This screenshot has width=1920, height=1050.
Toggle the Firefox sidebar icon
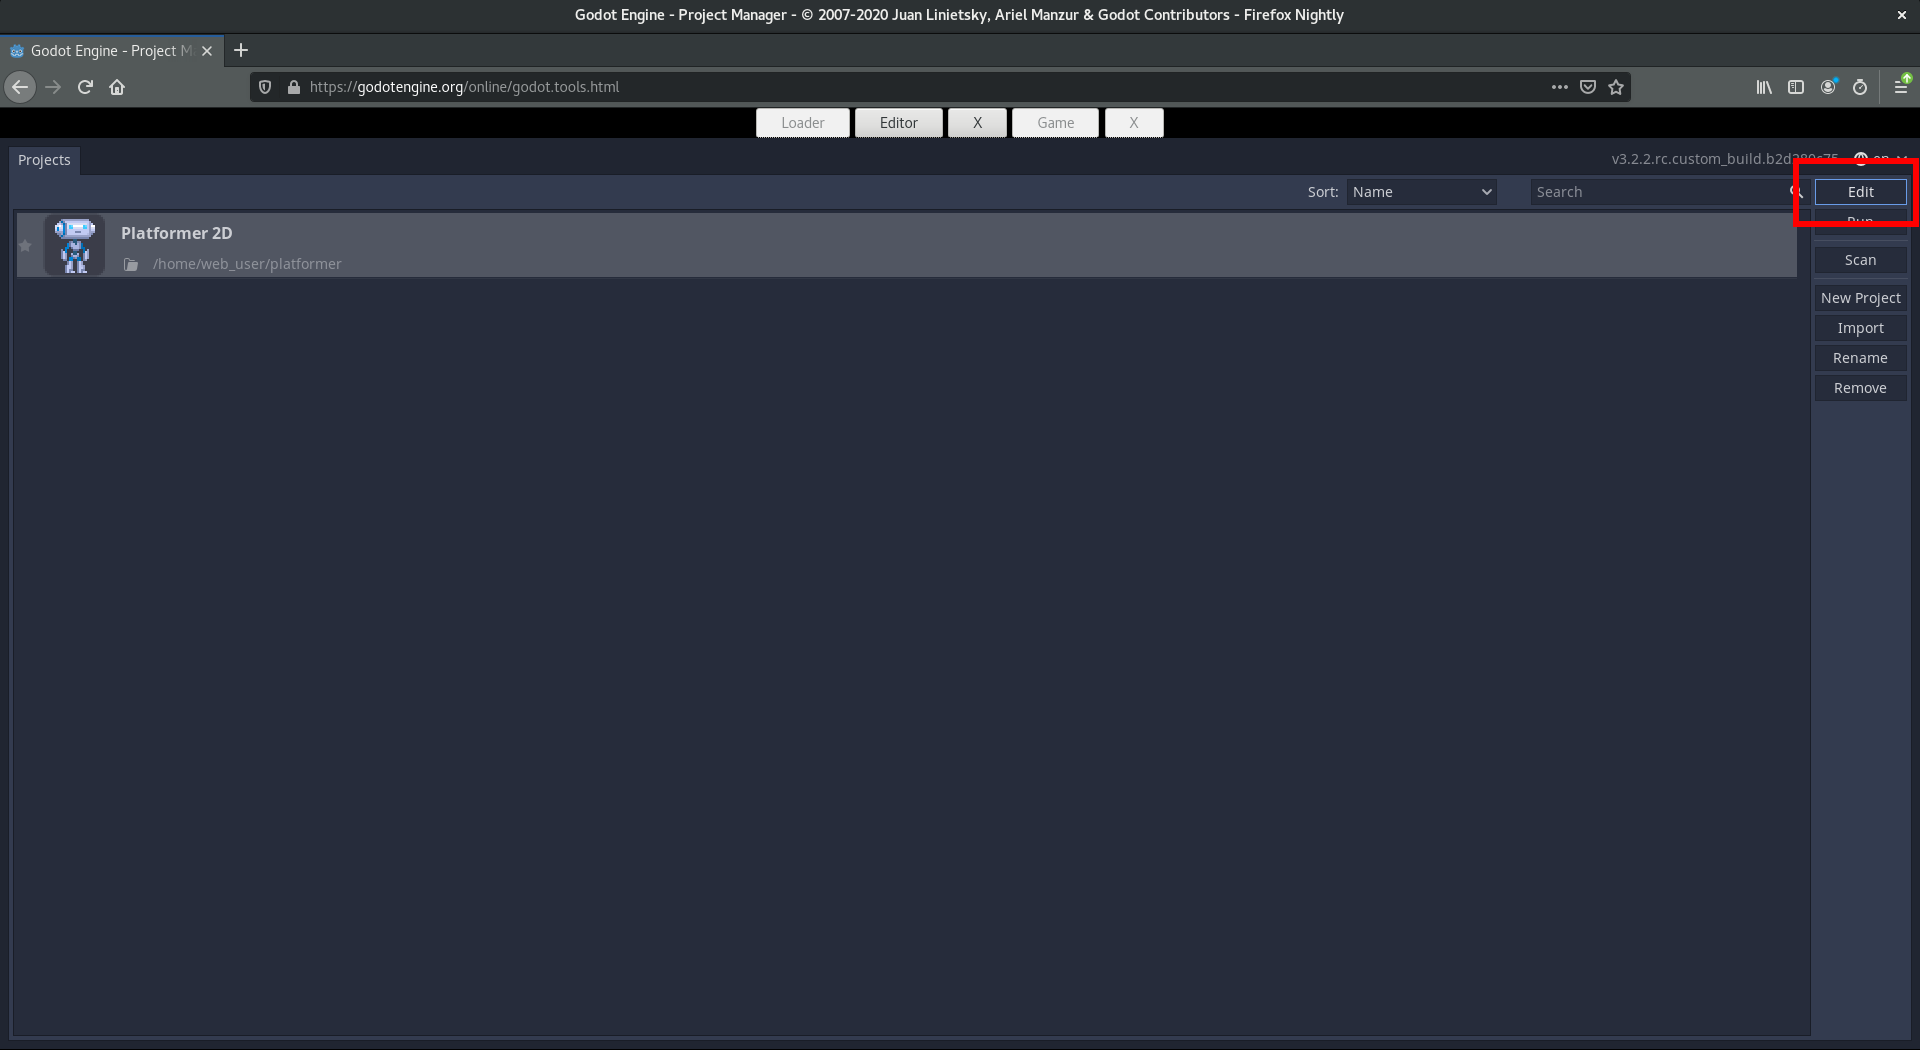tap(1796, 87)
